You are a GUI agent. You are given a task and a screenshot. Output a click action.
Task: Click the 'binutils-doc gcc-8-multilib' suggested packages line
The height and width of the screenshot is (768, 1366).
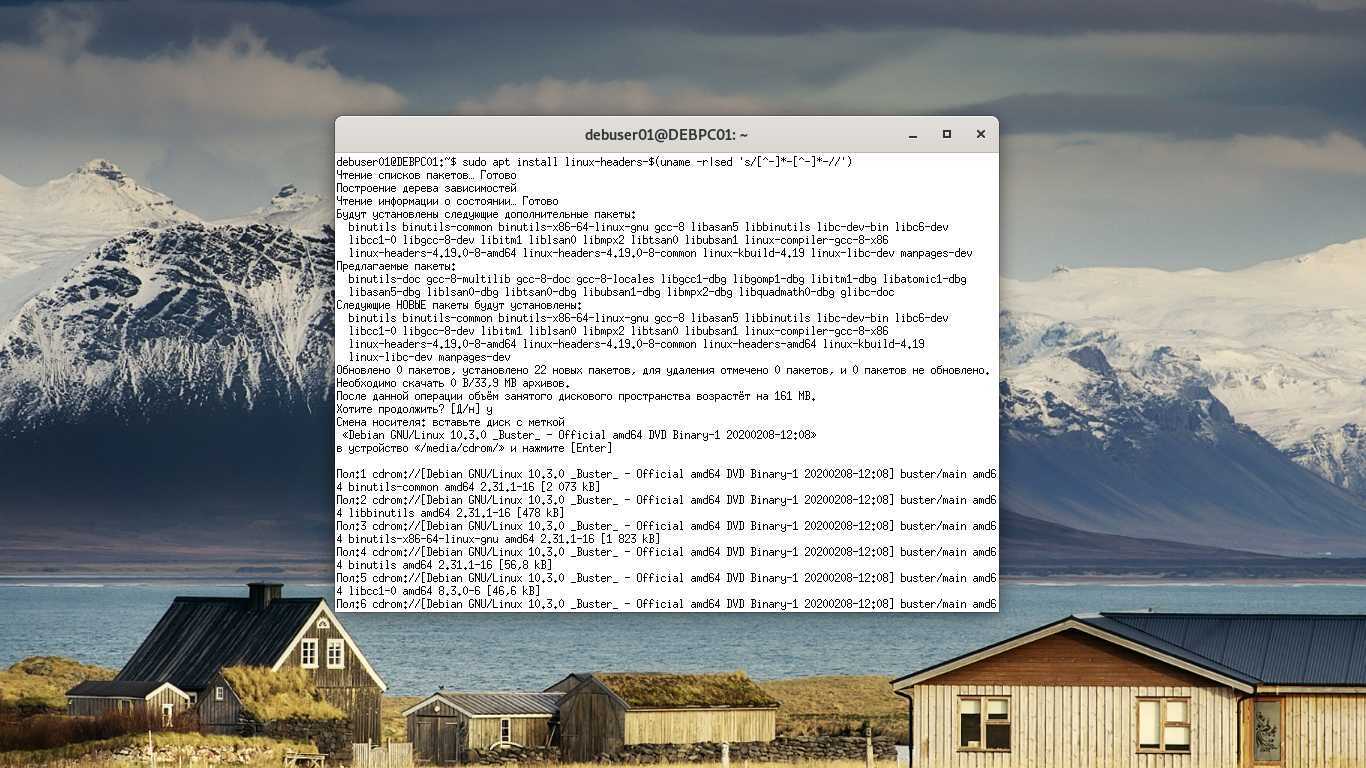(x=657, y=279)
